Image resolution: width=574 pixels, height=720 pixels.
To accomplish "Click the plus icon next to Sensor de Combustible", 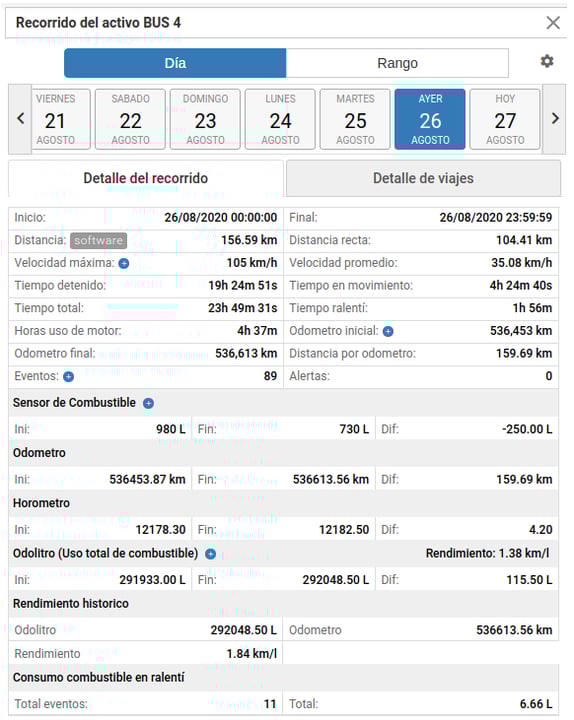I will pos(148,403).
